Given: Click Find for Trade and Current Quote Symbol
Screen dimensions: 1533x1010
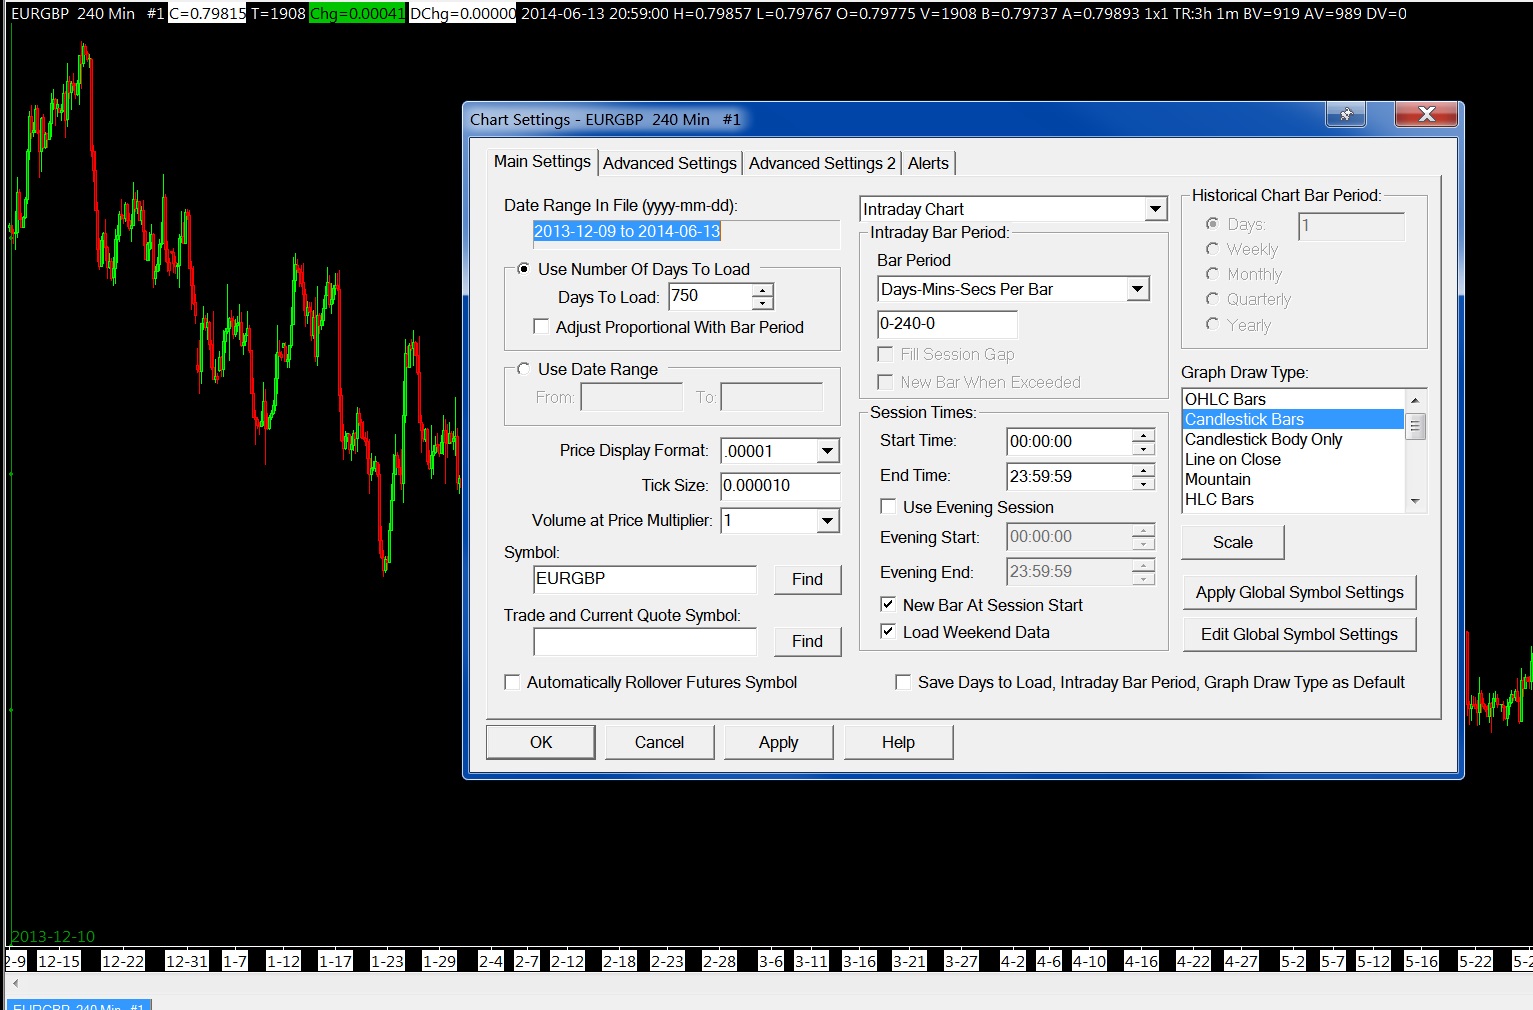Looking at the screenshot, I should coord(807,641).
